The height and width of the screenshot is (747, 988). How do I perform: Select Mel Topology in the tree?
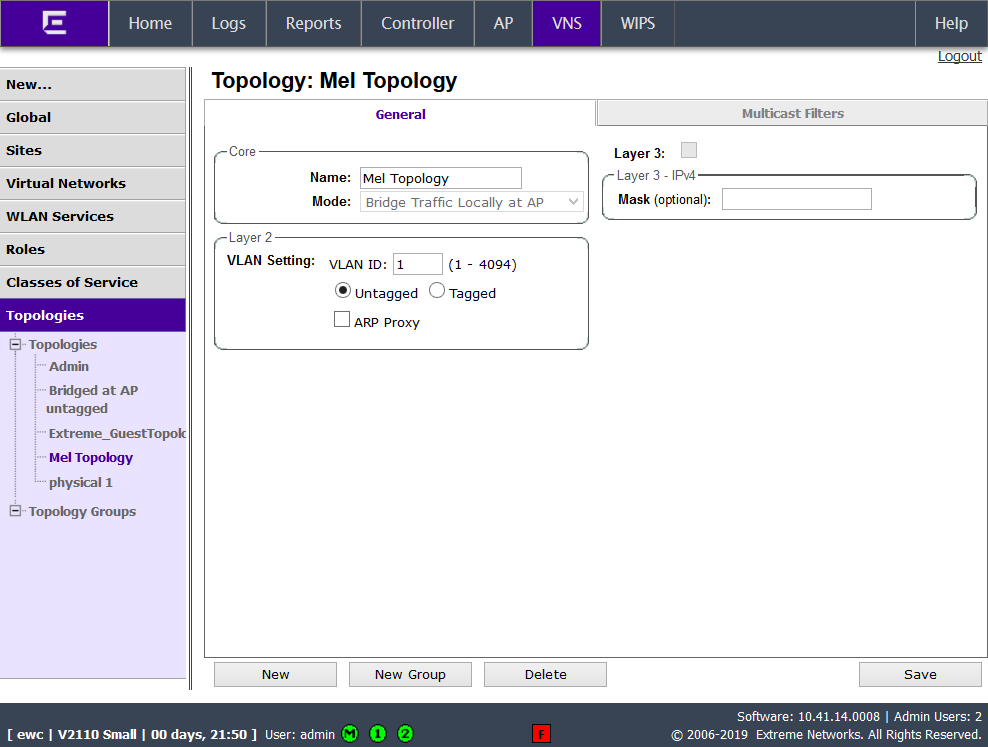(91, 458)
